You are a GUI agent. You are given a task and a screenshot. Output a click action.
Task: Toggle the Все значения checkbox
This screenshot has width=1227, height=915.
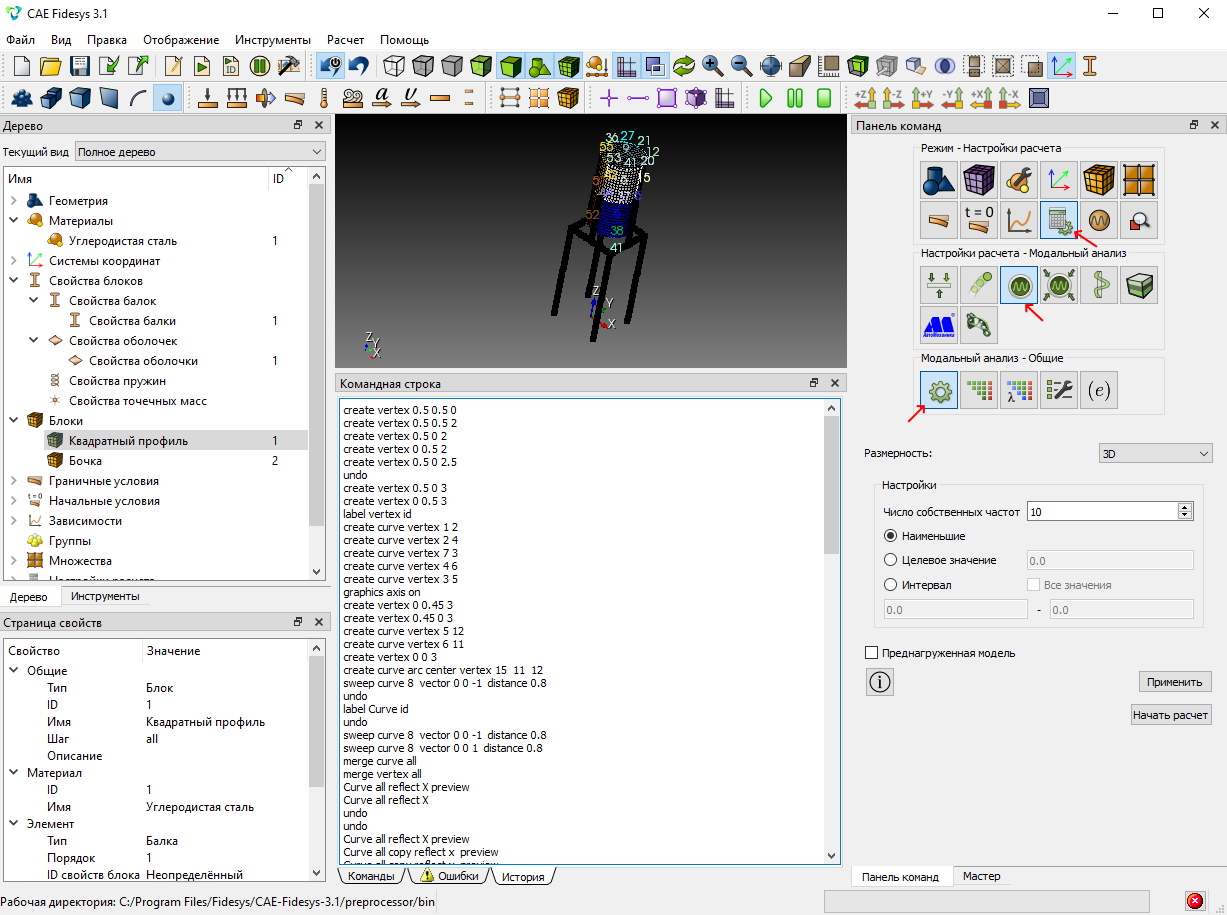(x=1034, y=585)
